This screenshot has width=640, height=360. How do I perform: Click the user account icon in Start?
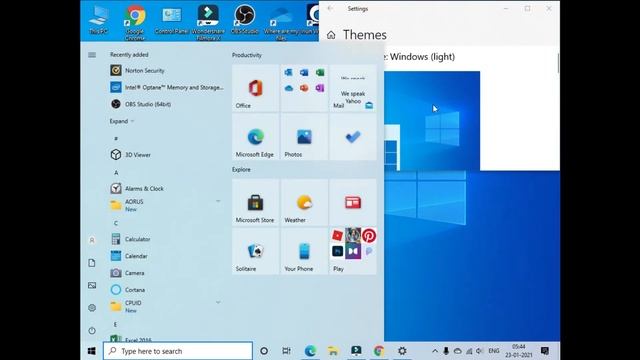click(92, 240)
